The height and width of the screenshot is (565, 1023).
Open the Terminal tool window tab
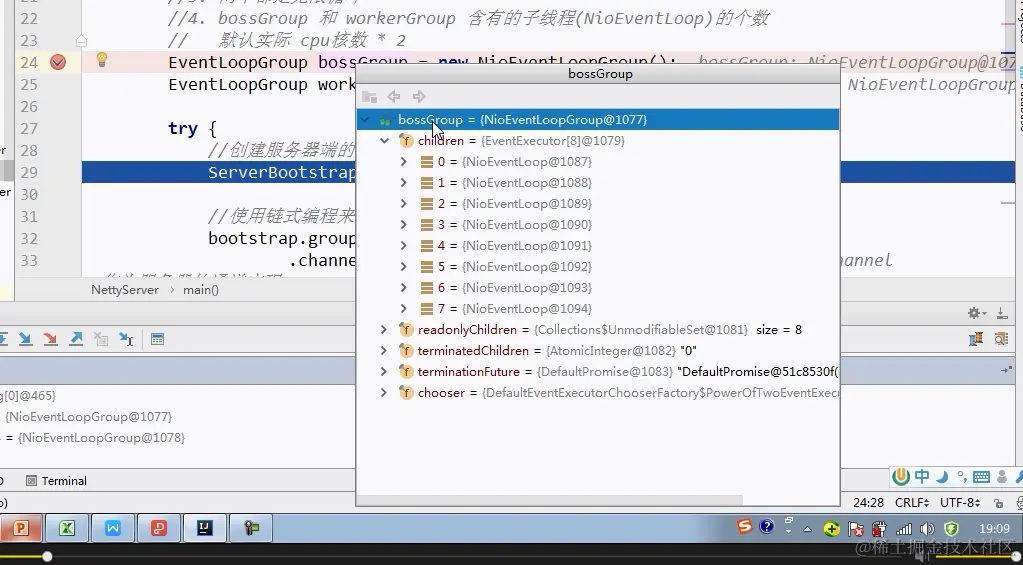pos(57,481)
